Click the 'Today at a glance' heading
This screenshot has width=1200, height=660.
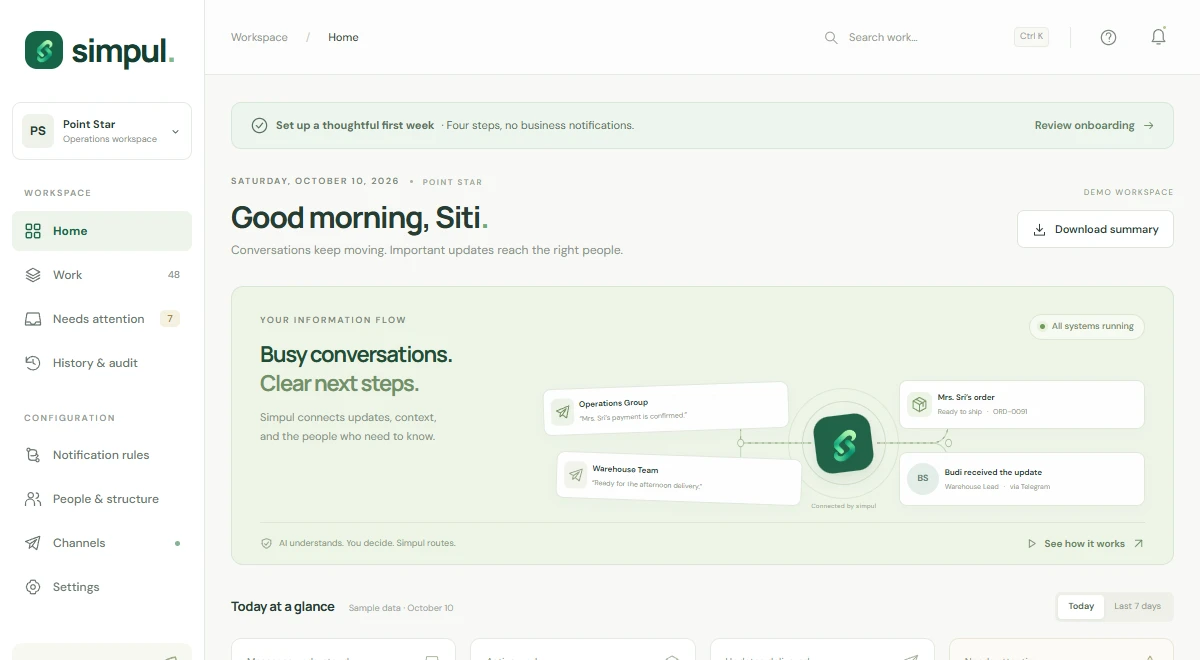coord(283,607)
